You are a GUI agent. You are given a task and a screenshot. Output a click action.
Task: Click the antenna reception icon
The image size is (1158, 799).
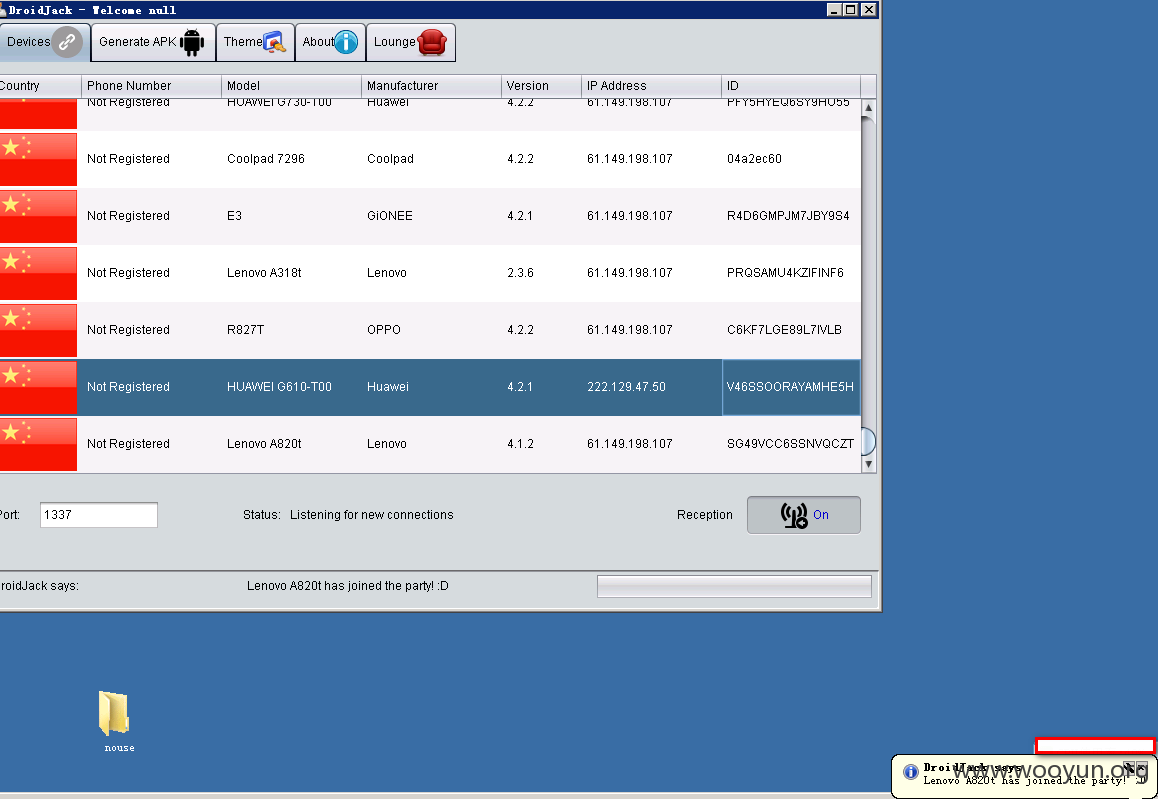tap(795, 515)
